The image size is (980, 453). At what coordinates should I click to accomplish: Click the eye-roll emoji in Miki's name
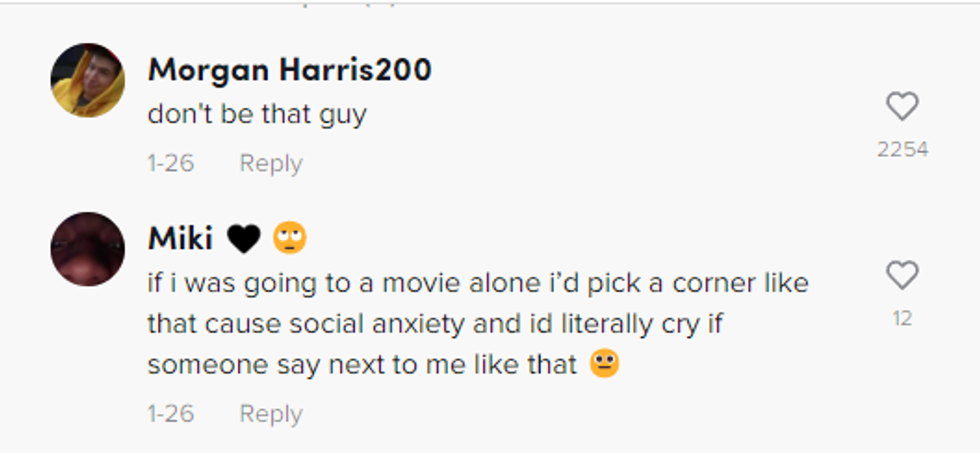(x=290, y=238)
